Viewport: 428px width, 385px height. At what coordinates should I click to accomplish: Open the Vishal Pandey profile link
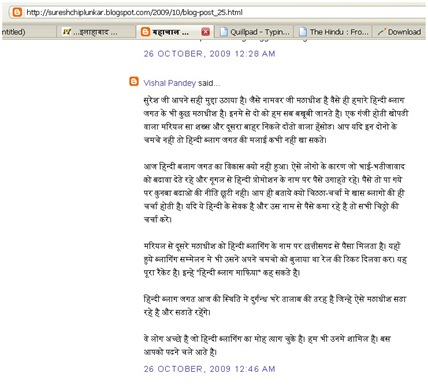[169, 83]
